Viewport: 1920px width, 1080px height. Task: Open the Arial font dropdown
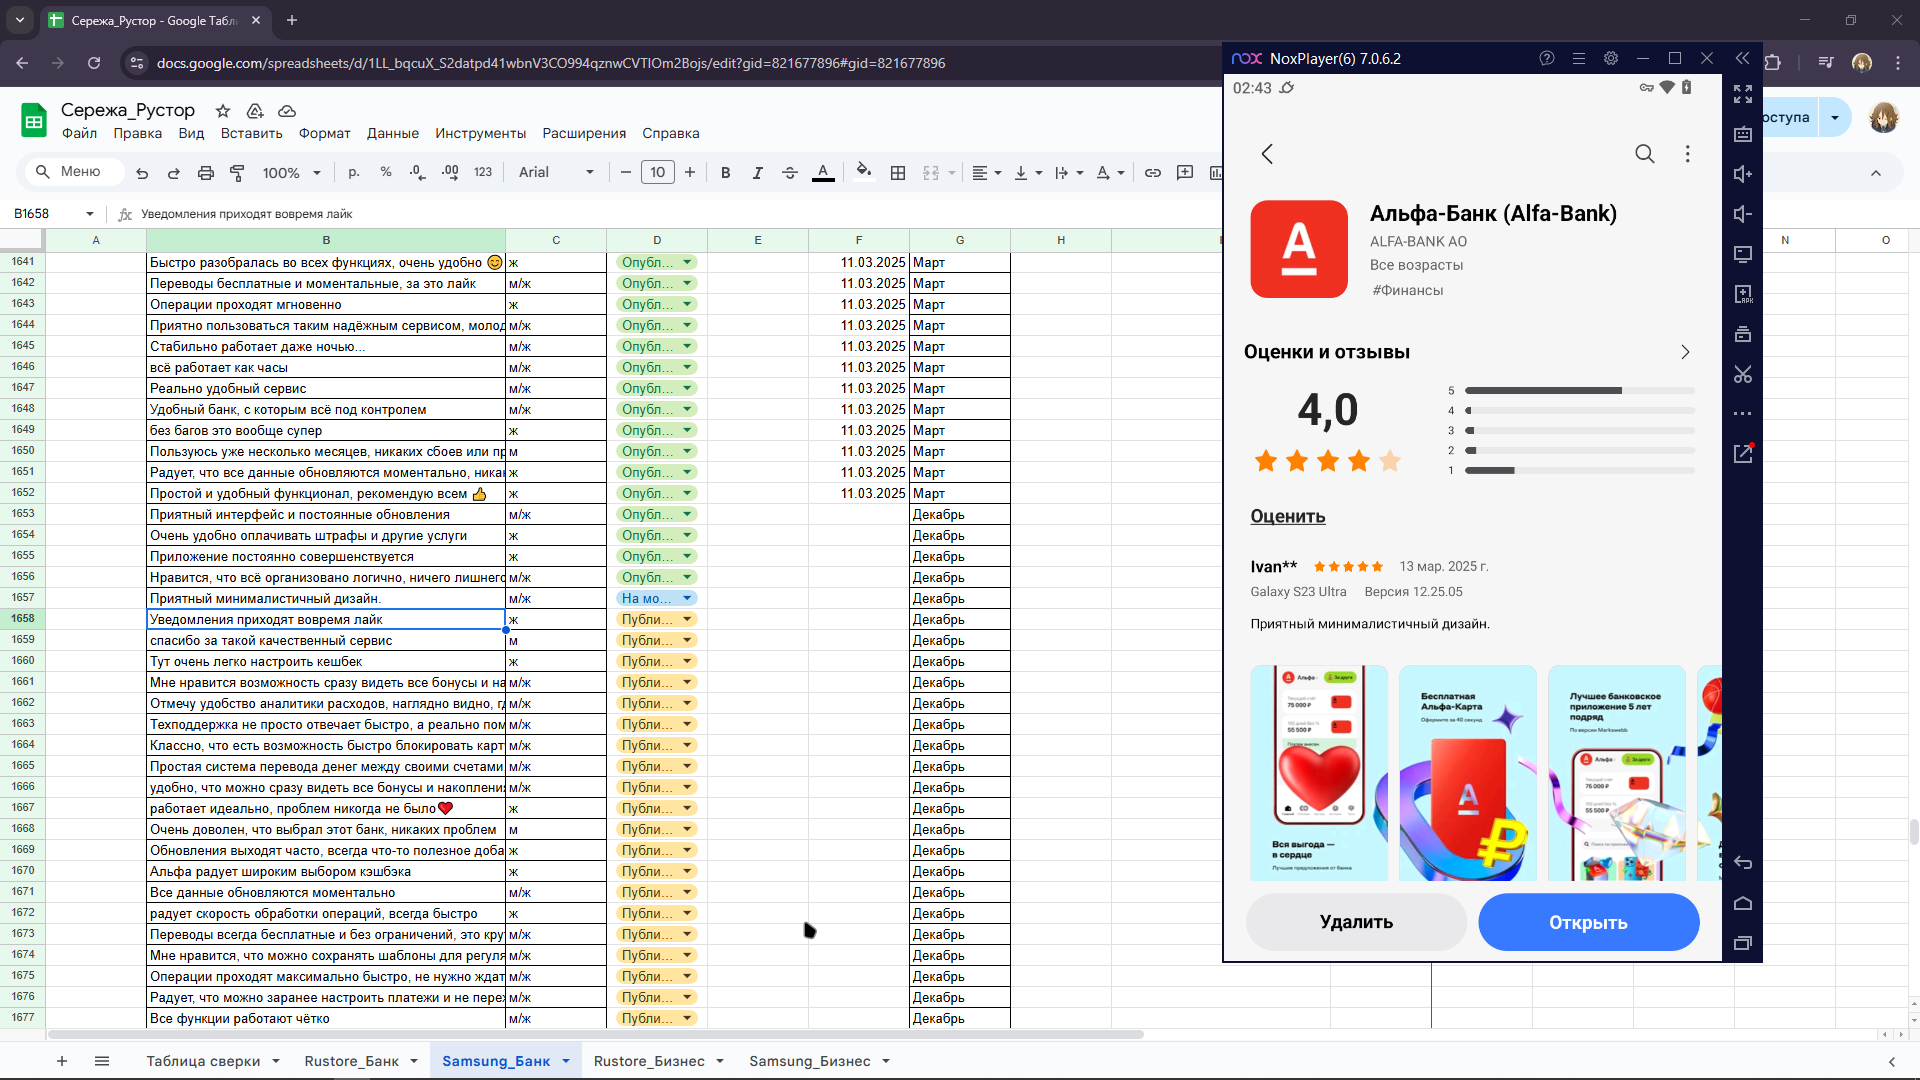point(556,173)
